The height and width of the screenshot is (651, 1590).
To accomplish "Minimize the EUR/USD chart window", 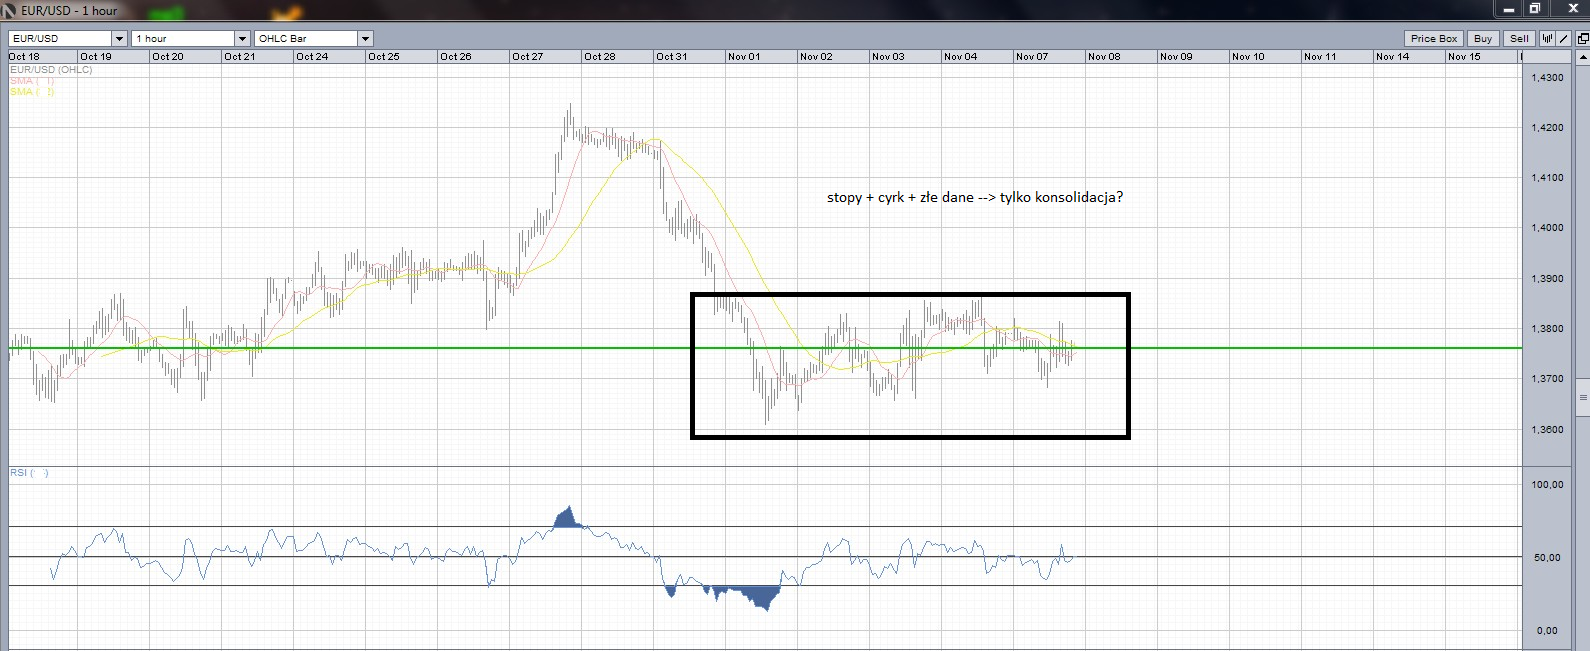I will pos(1509,9).
